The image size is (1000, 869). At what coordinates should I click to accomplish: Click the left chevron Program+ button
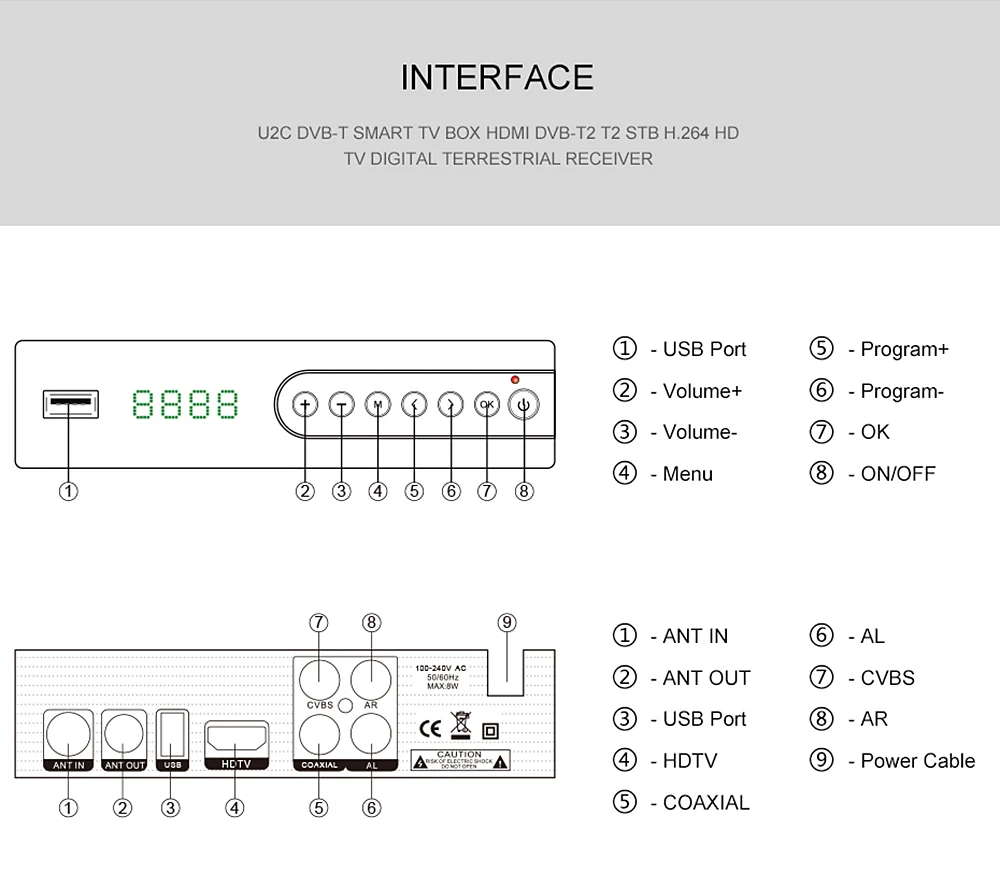point(414,404)
